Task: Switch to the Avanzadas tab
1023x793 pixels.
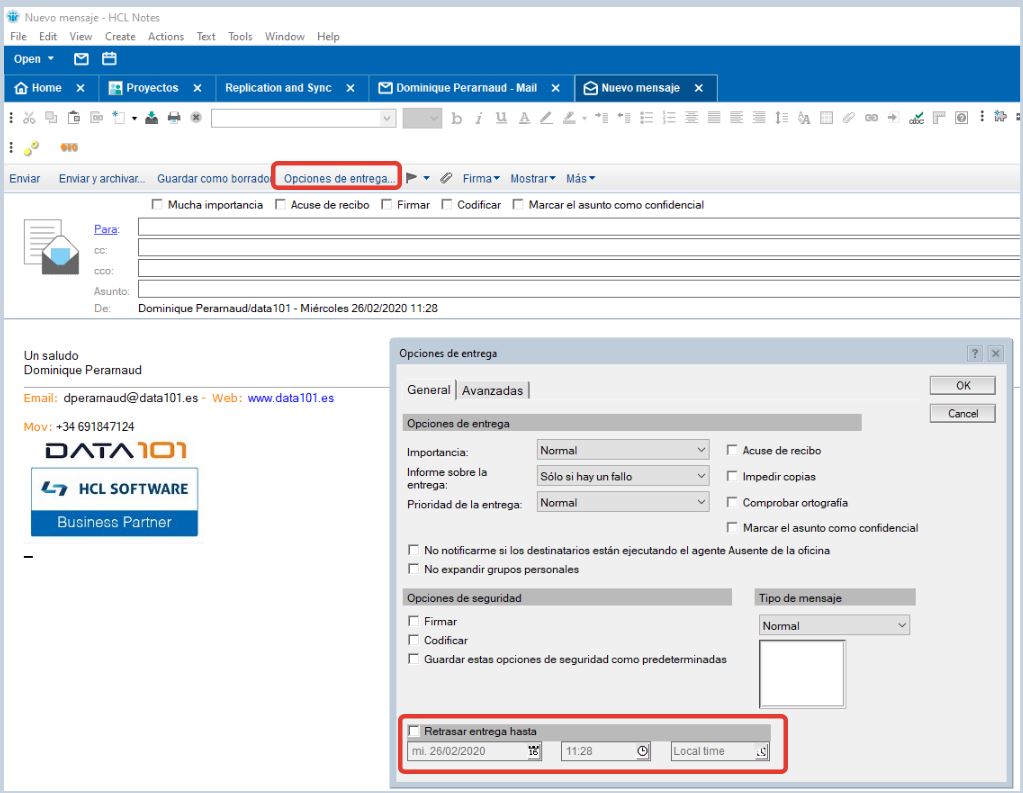Action: 492,390
